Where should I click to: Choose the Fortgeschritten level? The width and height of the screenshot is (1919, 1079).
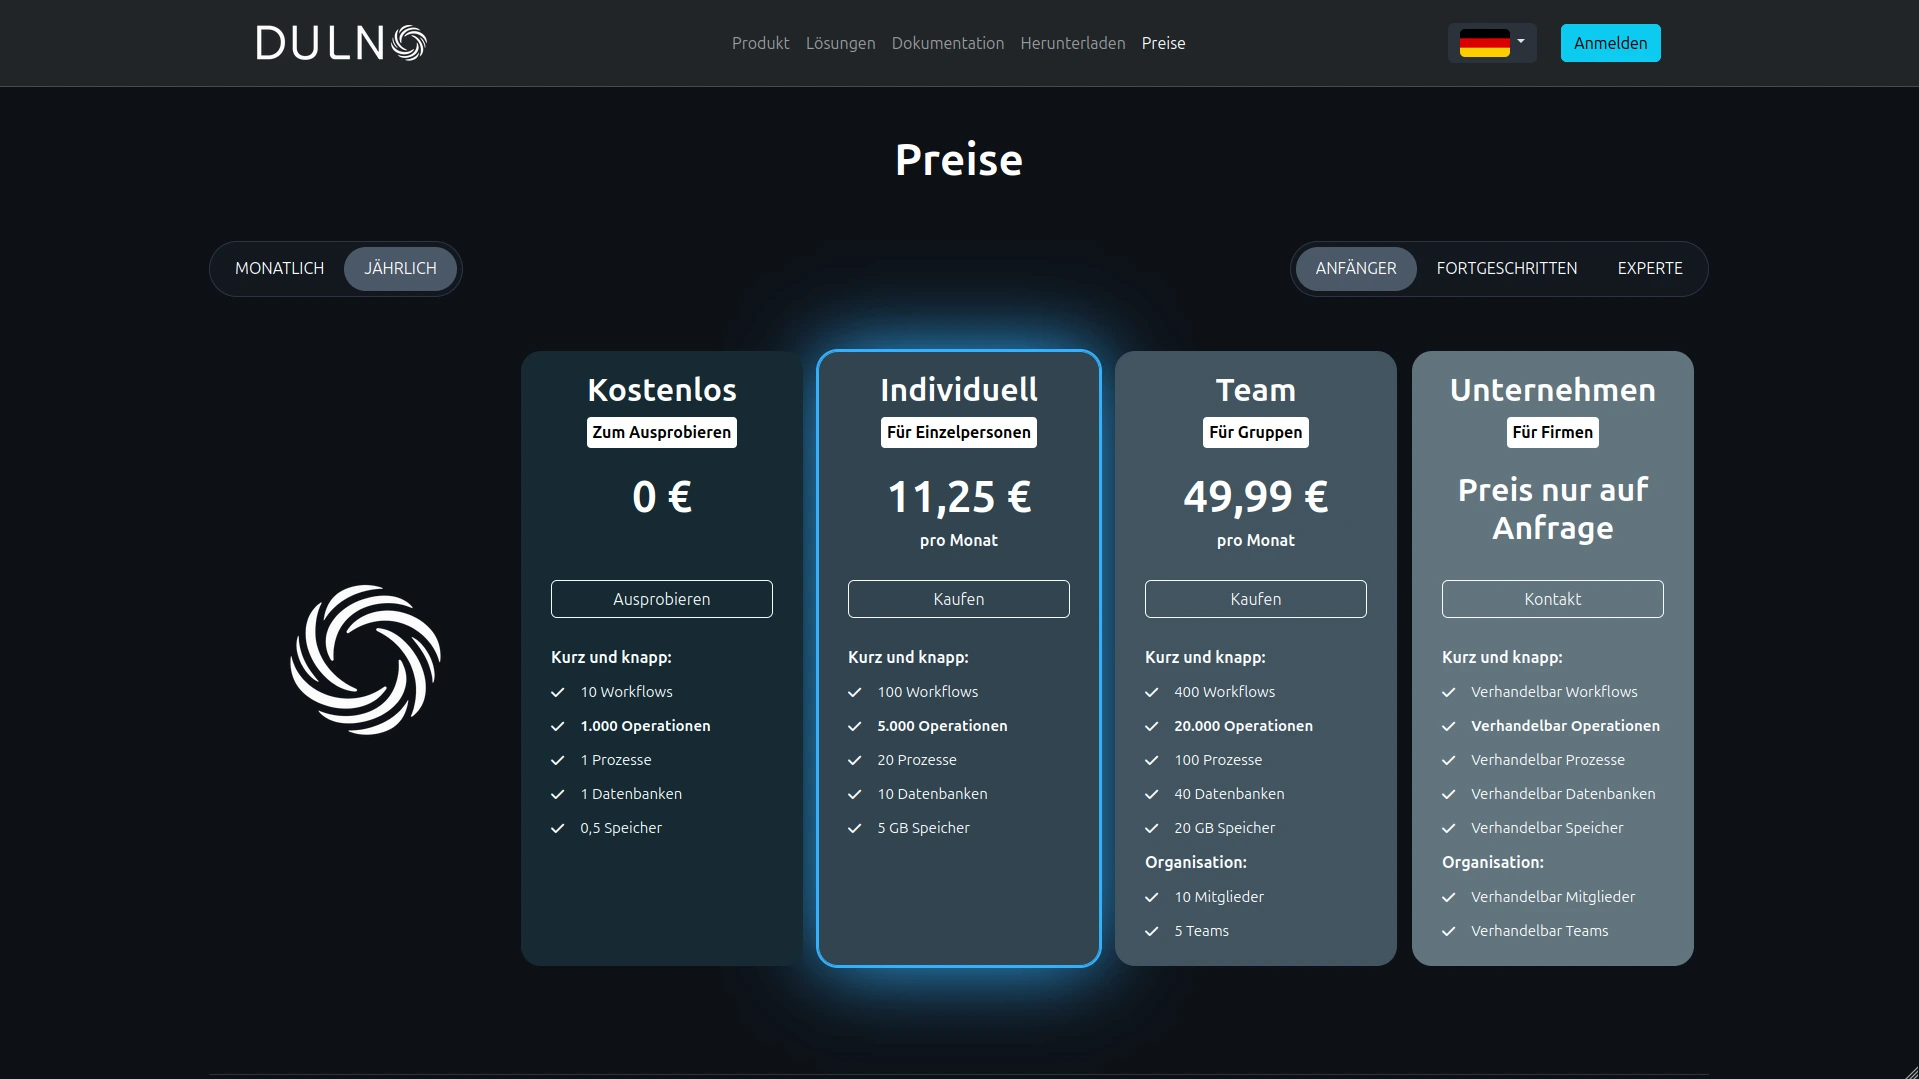click(x=1506, y=268)
